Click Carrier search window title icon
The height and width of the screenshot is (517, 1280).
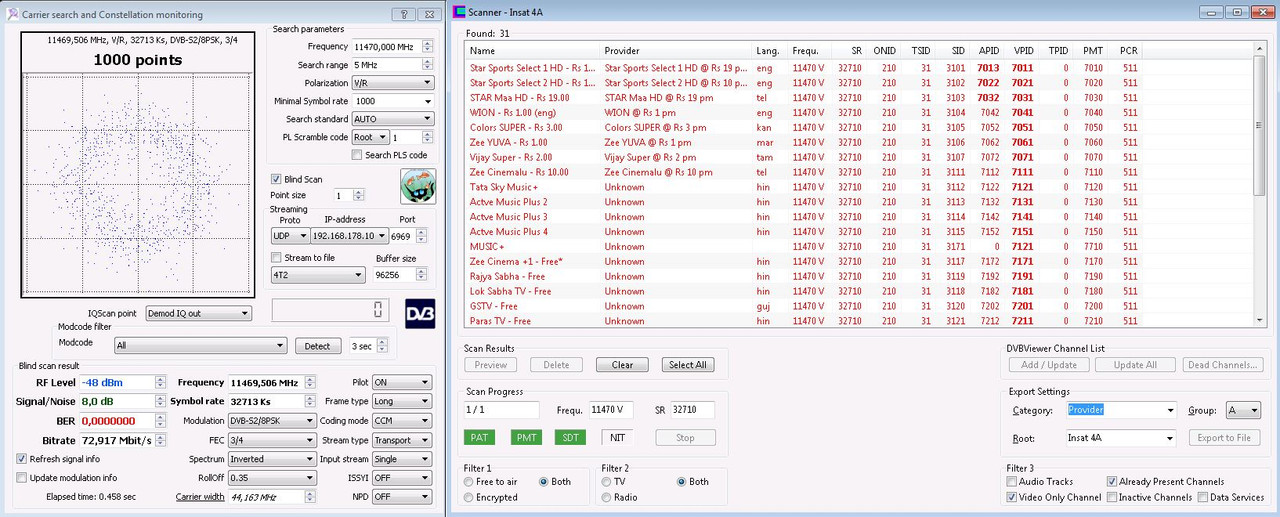13,14
